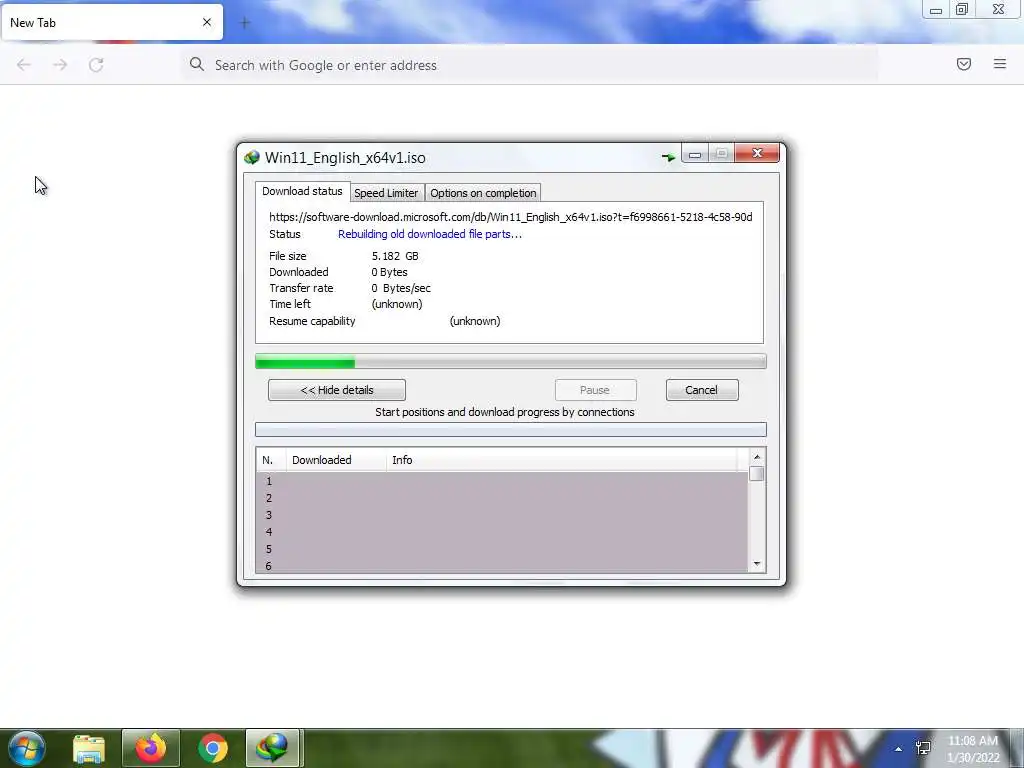
Task: Click the scroll up arrow in connections list
Action: coord(757,457)
